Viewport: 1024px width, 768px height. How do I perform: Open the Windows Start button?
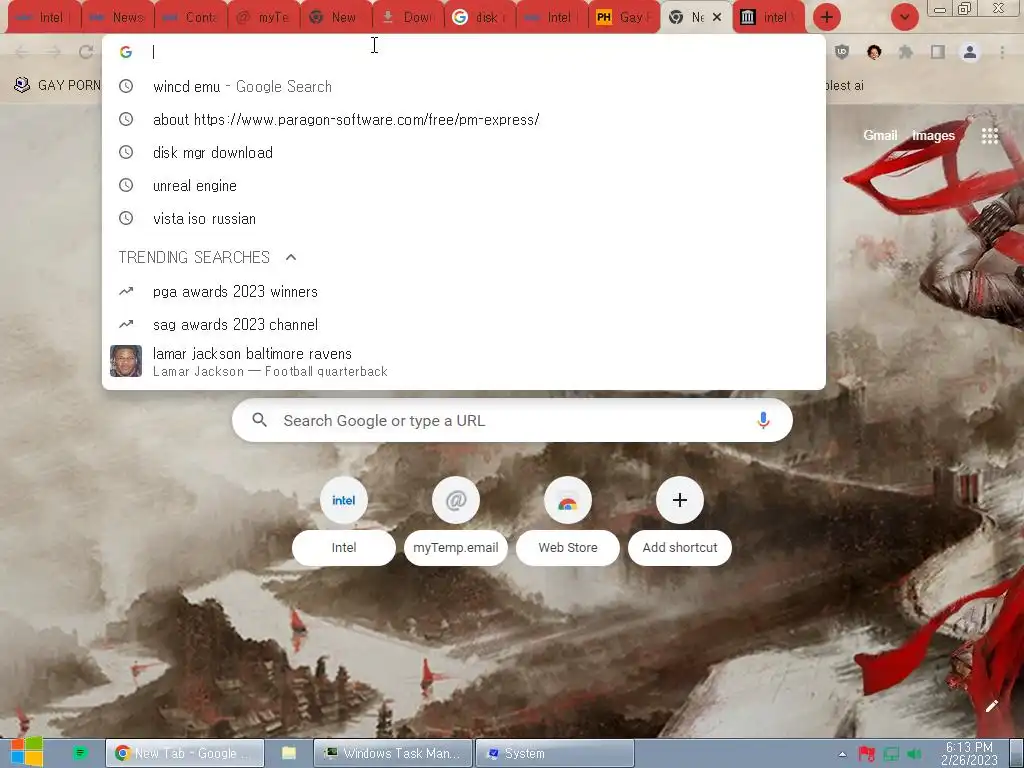point(26,753)
